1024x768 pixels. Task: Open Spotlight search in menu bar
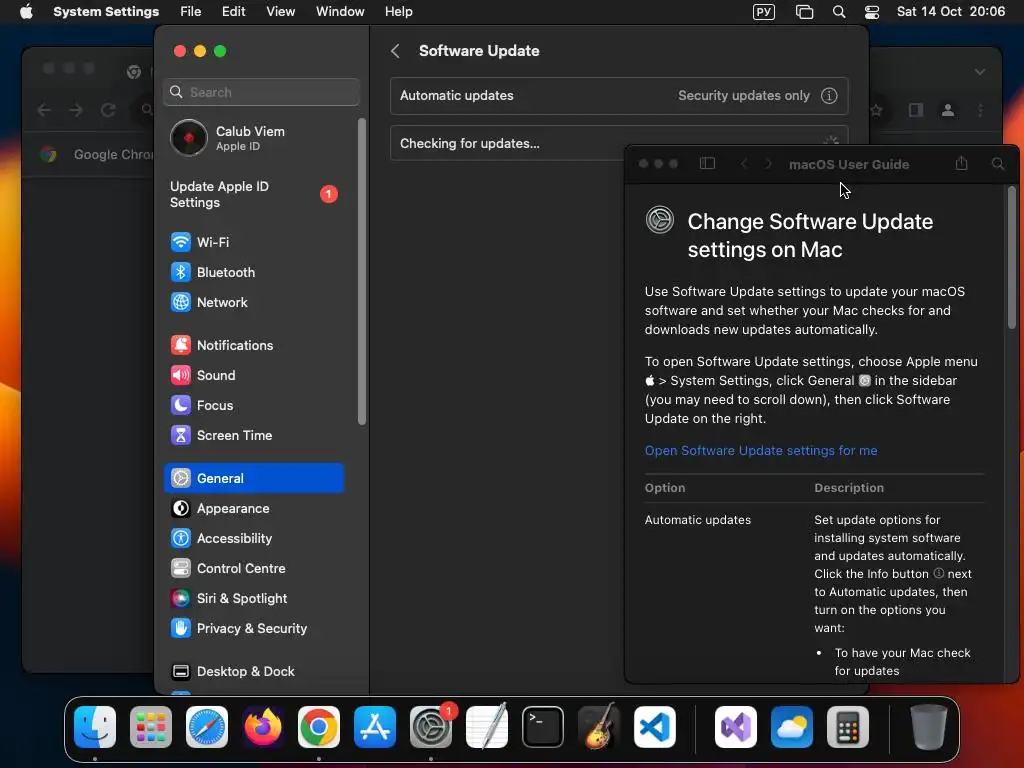[839, 12]
